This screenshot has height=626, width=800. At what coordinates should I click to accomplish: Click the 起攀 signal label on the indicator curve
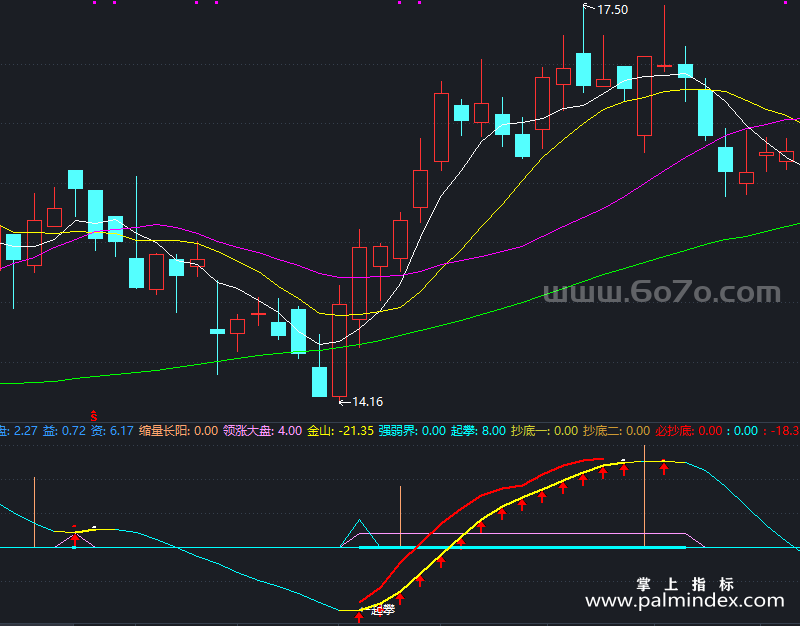point(383,610)
